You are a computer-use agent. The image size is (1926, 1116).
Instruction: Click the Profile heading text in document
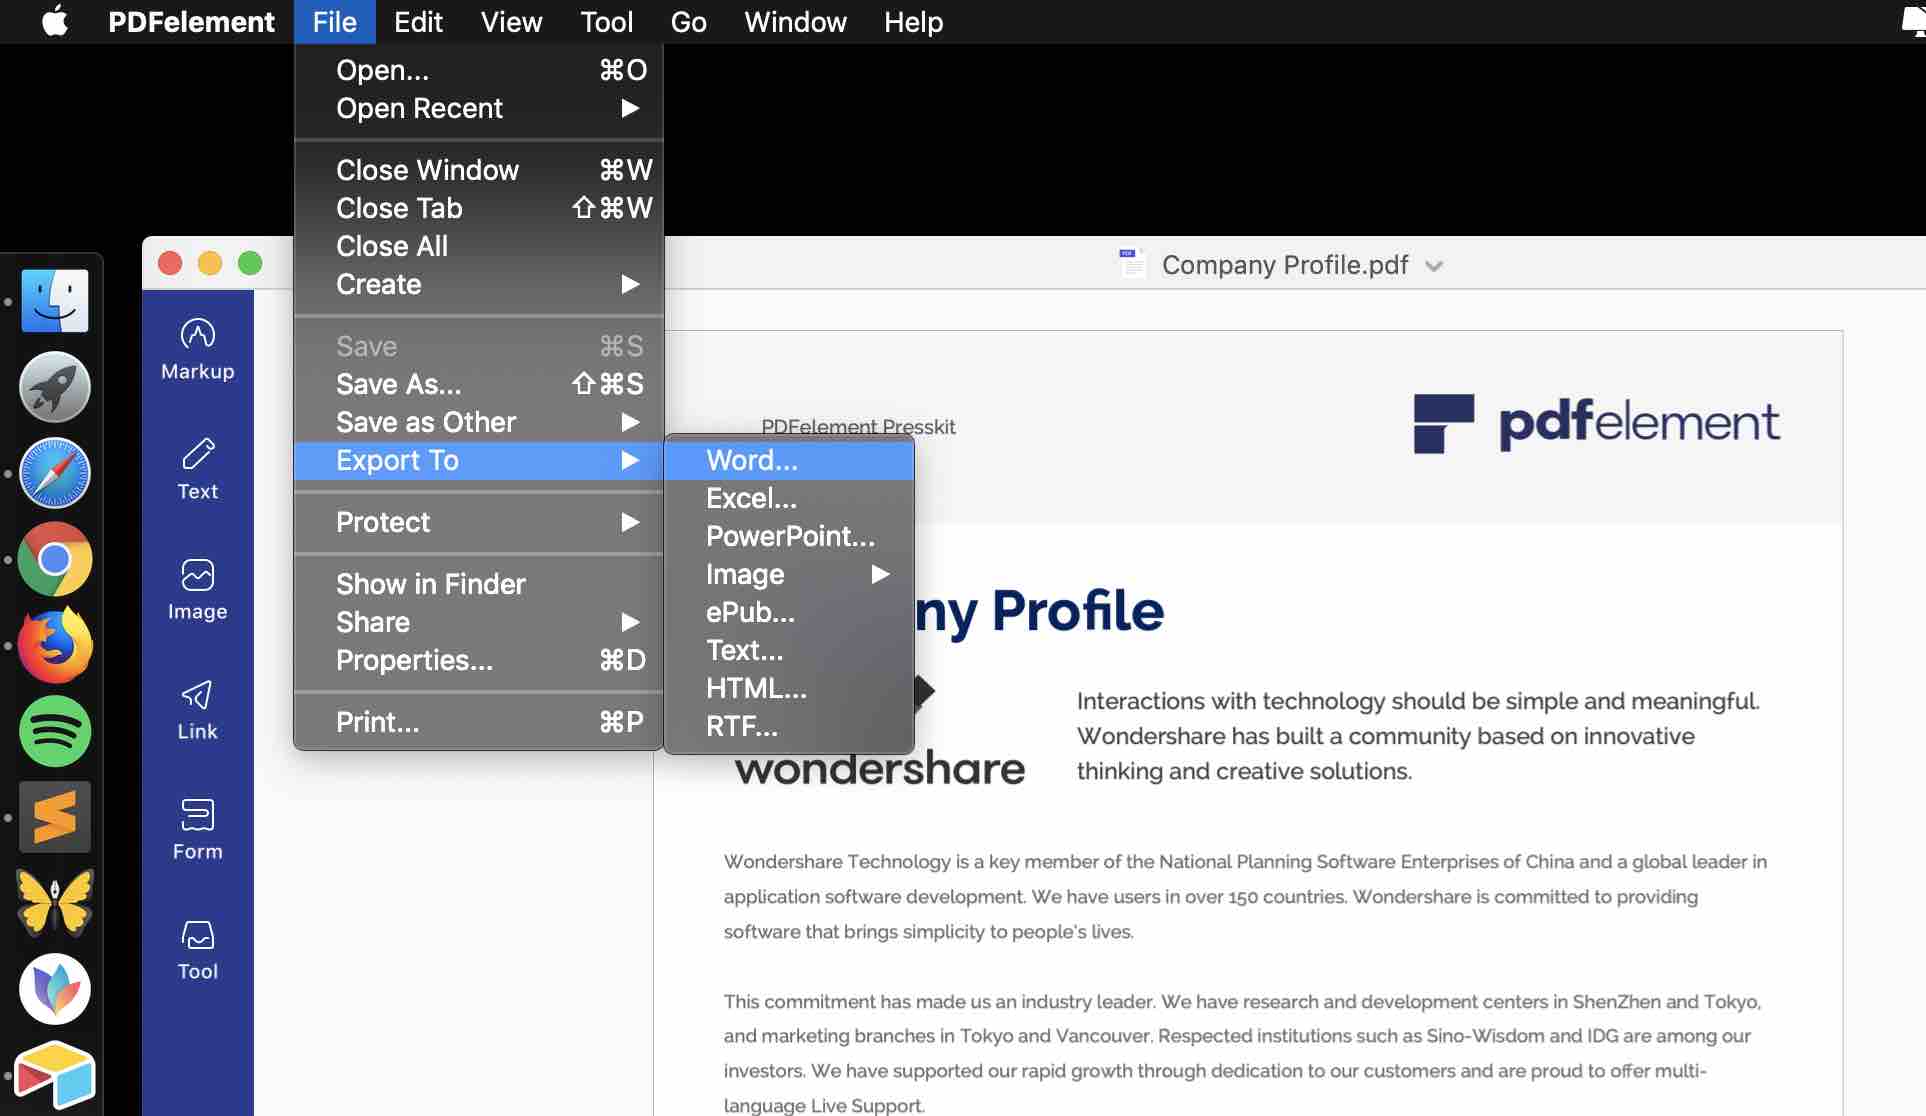[1077, 611]
